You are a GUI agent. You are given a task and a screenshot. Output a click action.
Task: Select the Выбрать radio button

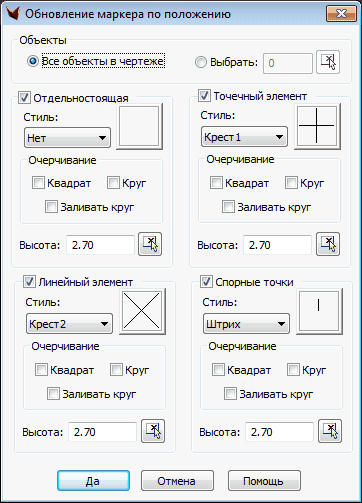(x=201, y=62)
